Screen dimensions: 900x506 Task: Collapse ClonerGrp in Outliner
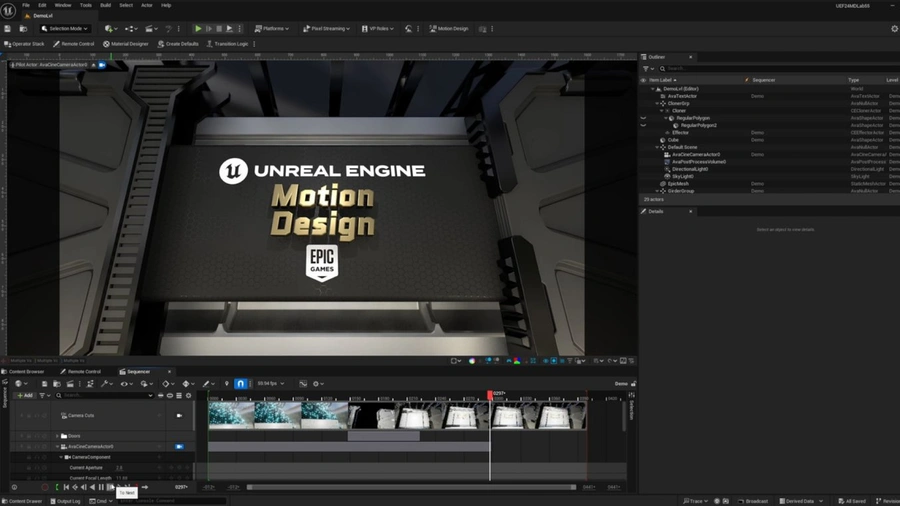pyautogui.click(x=657, y=103)
